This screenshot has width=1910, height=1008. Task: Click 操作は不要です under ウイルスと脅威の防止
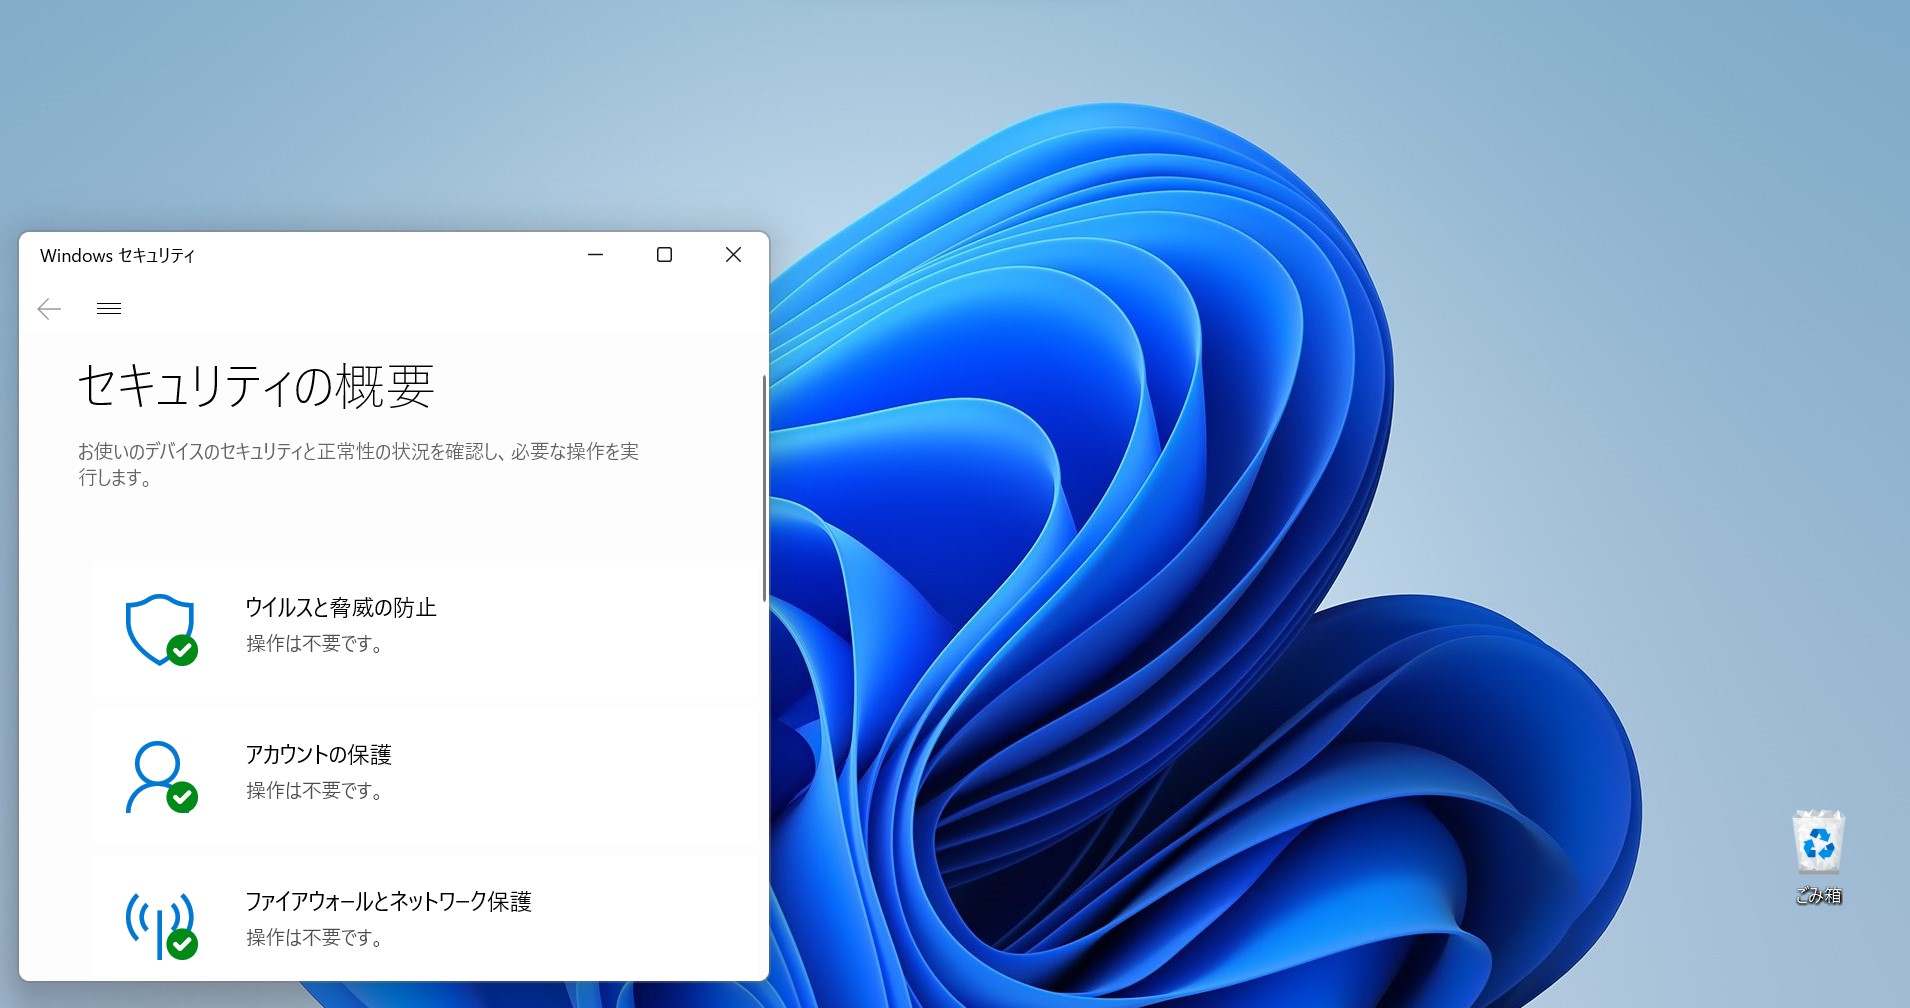coord(315,644)
